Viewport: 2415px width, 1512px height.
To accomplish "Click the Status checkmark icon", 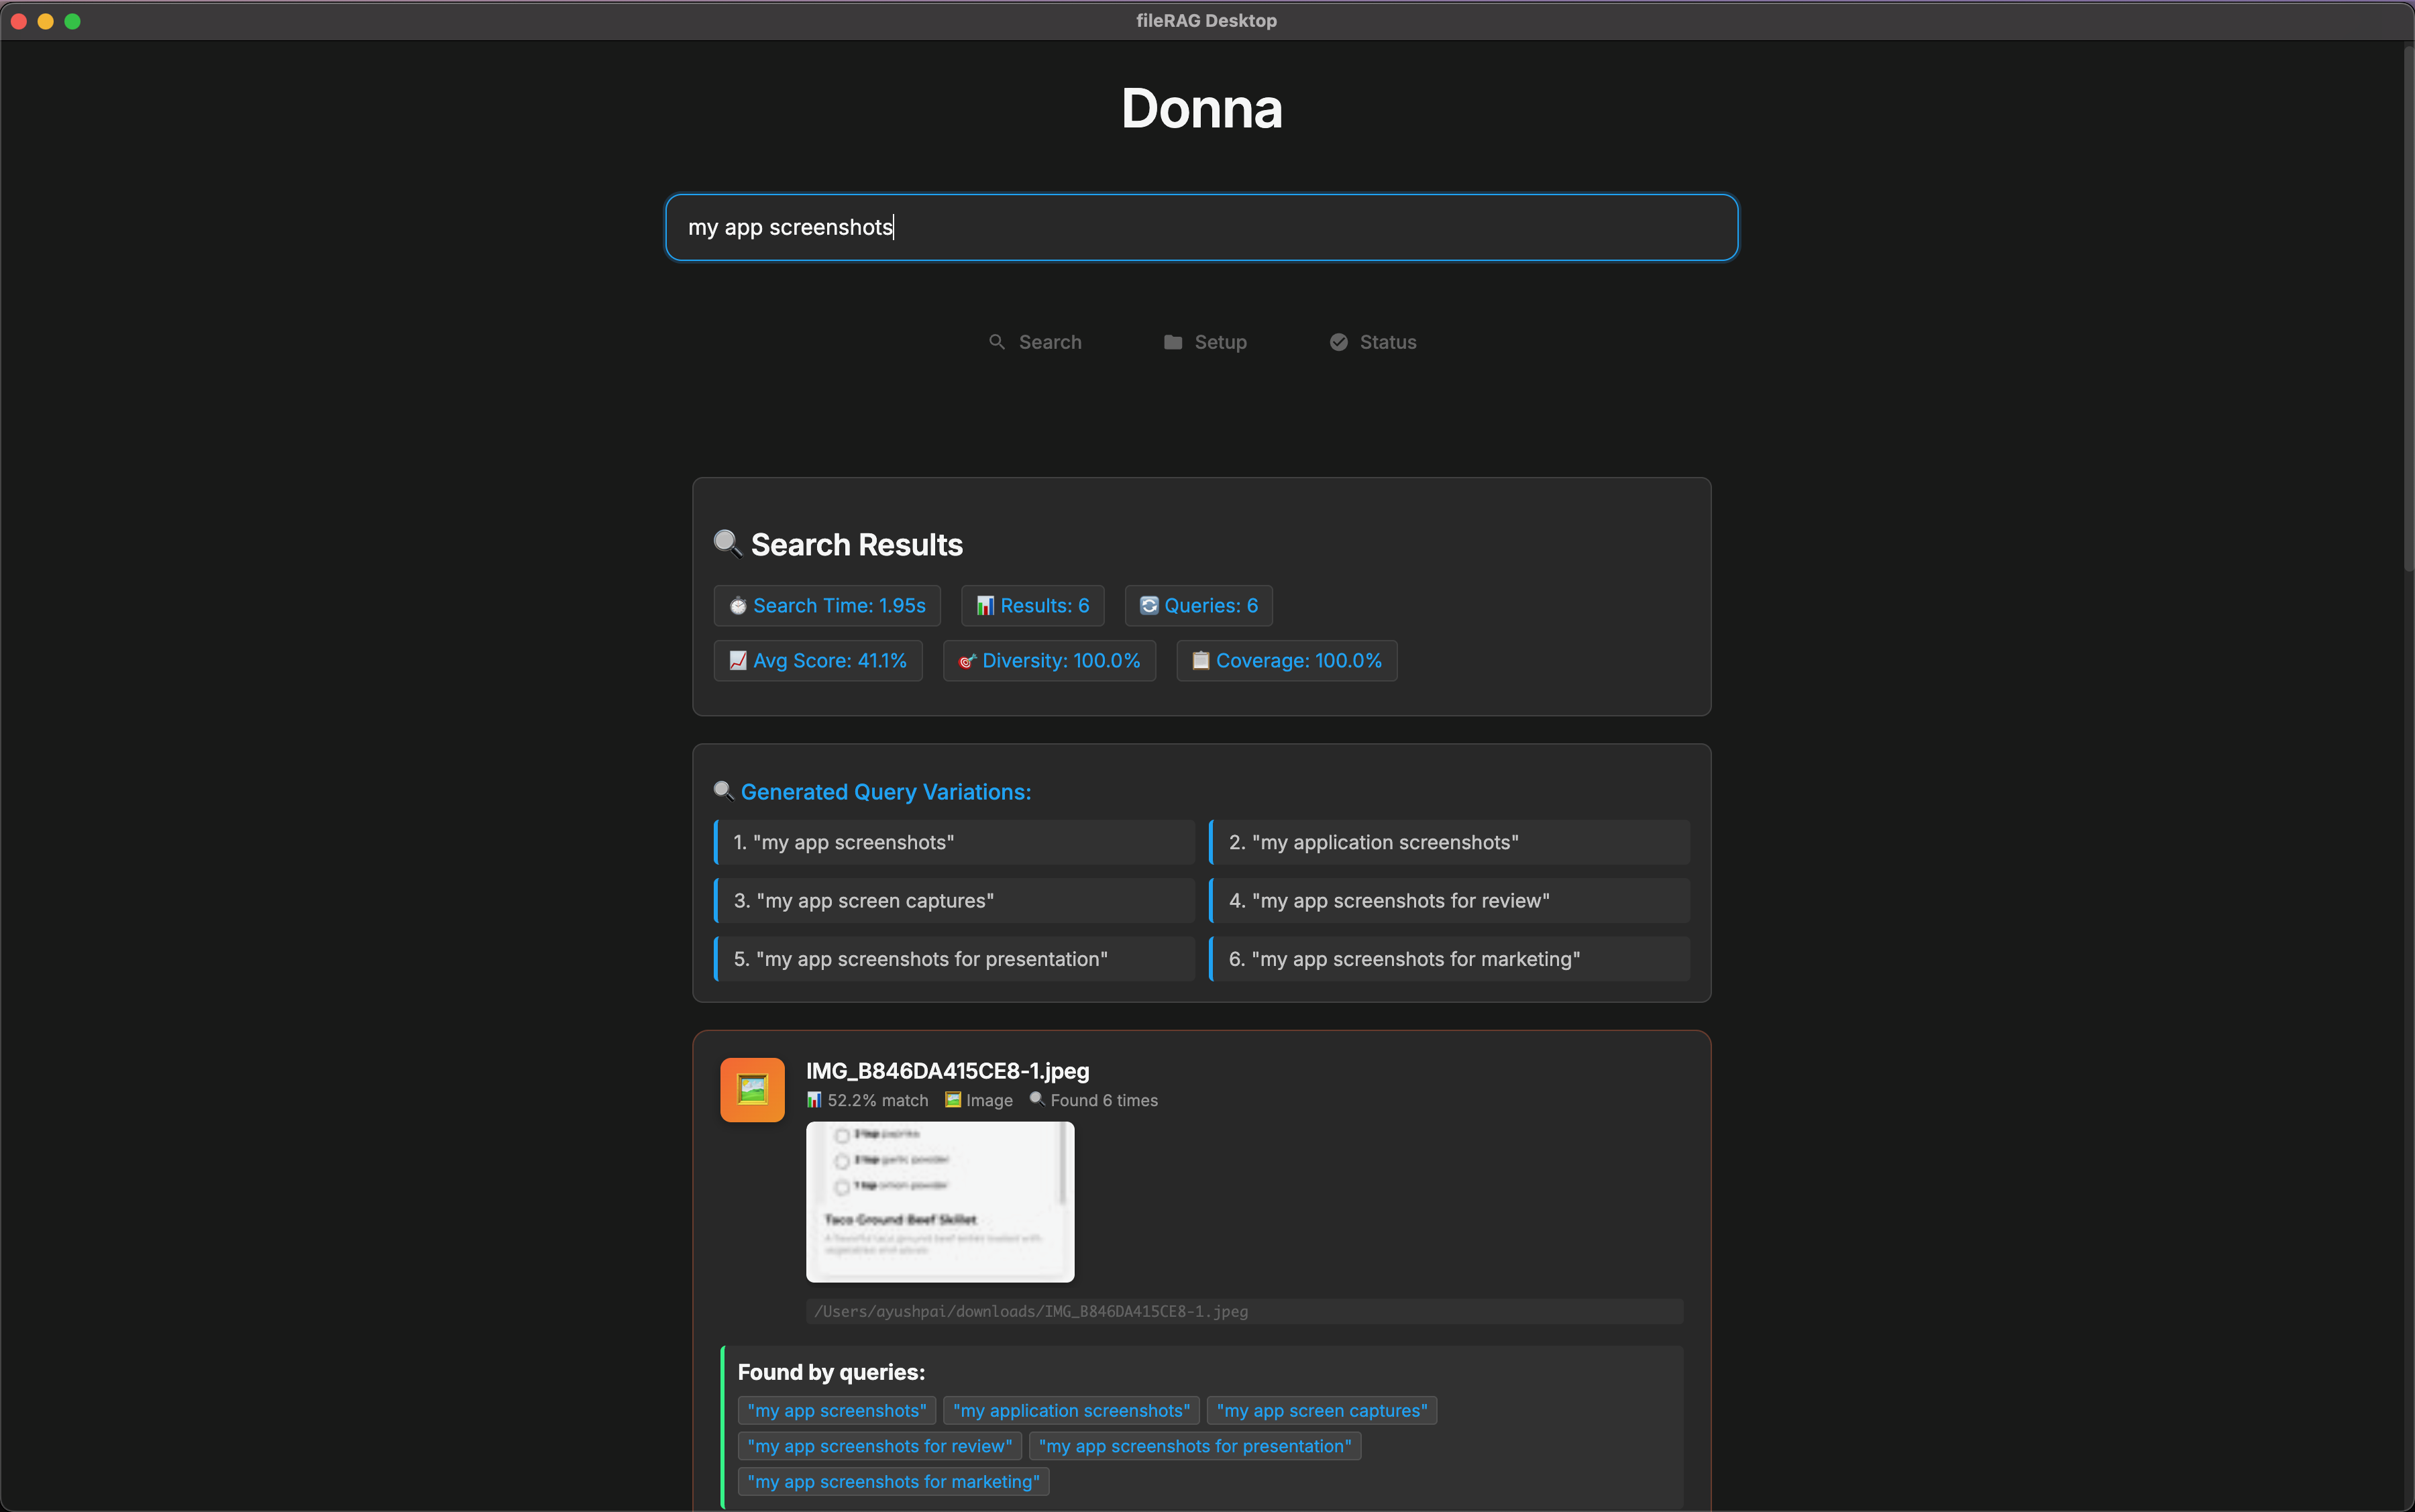I will tap(1338, 342).
